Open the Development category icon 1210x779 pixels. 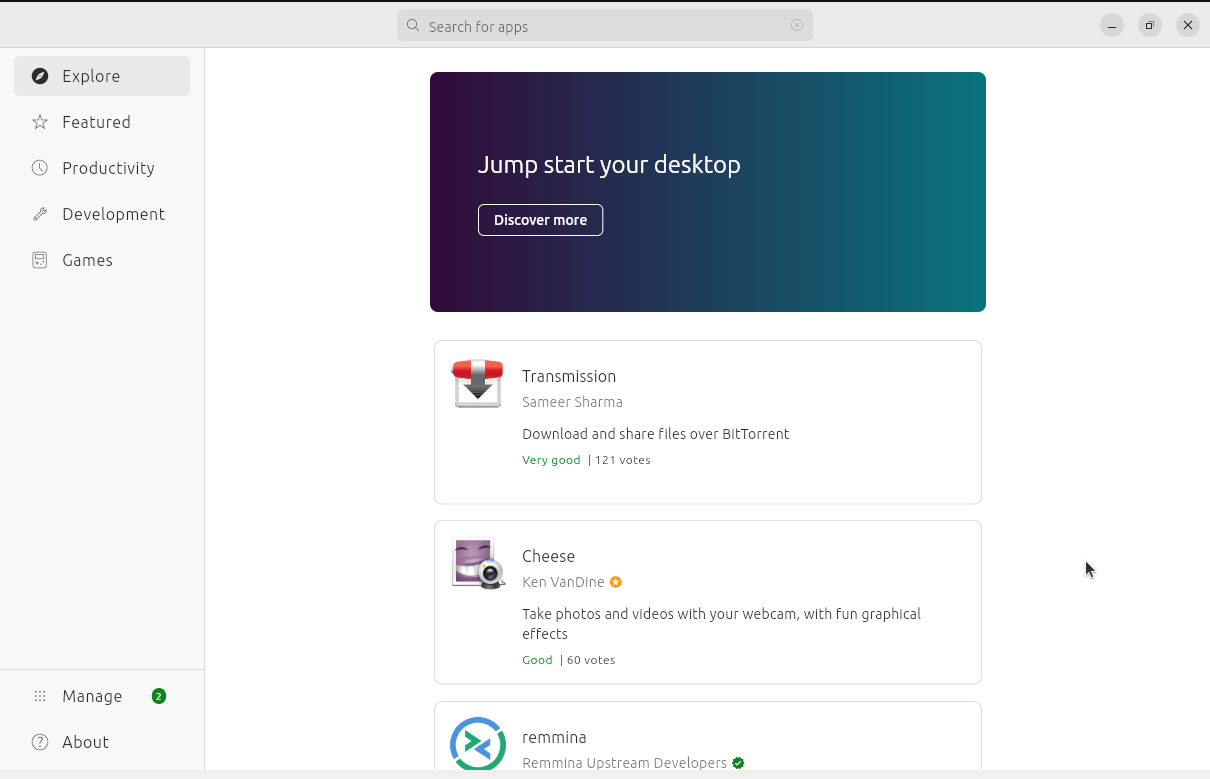(40, 214)
